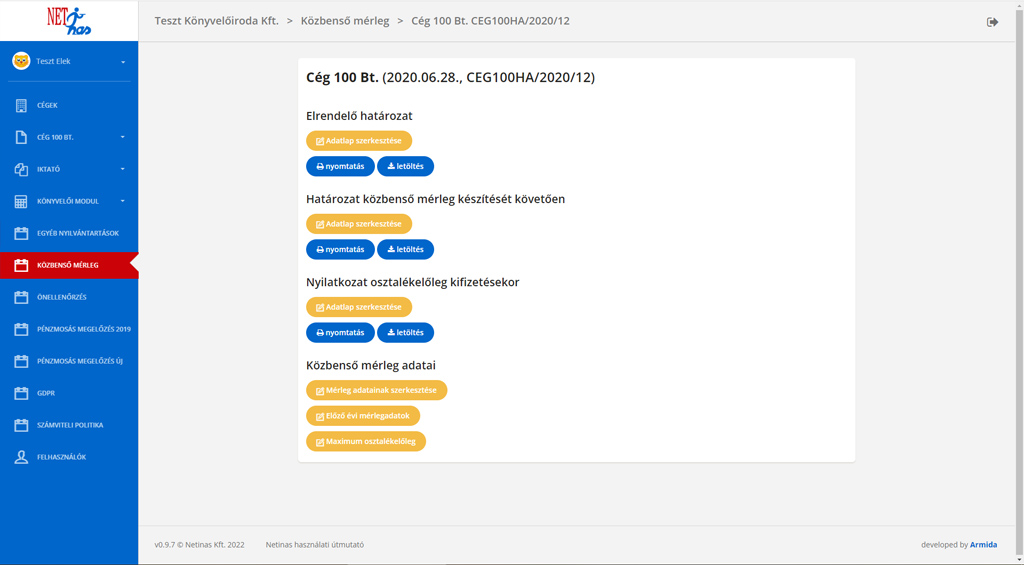Expand the Iktató sidebar submenu arrow

[x=123, y=169]
